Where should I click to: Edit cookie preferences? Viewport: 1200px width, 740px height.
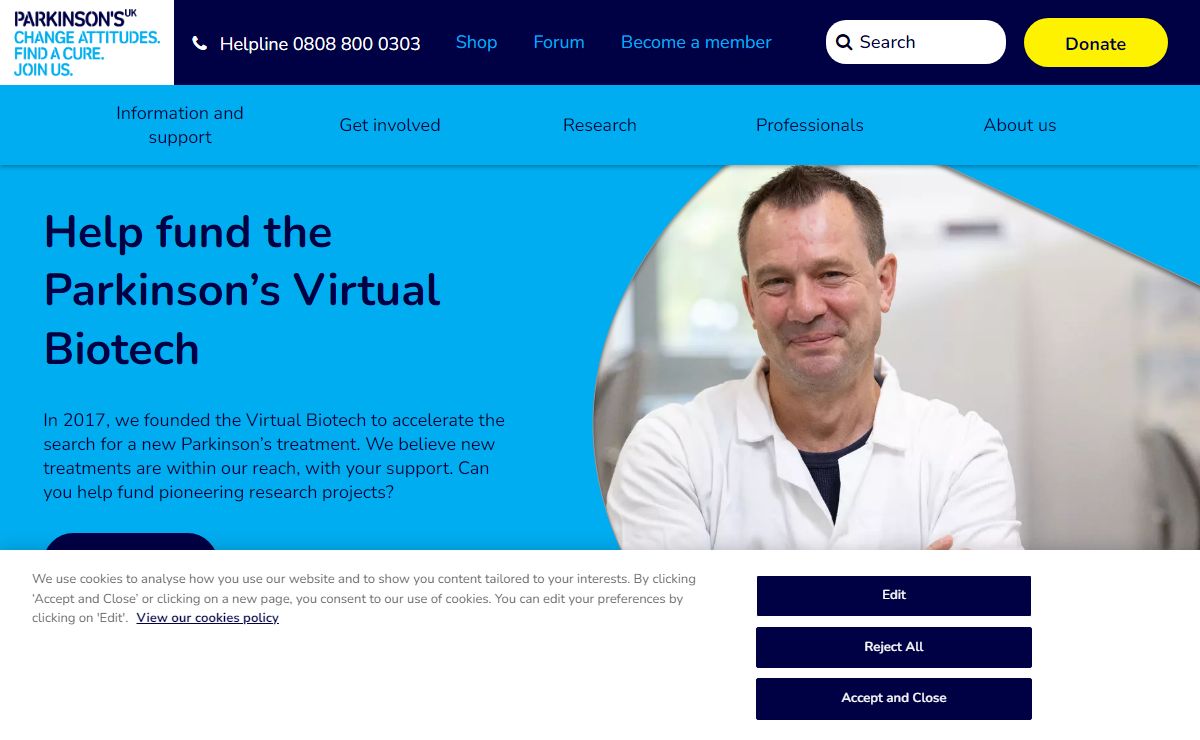point(894,596)
